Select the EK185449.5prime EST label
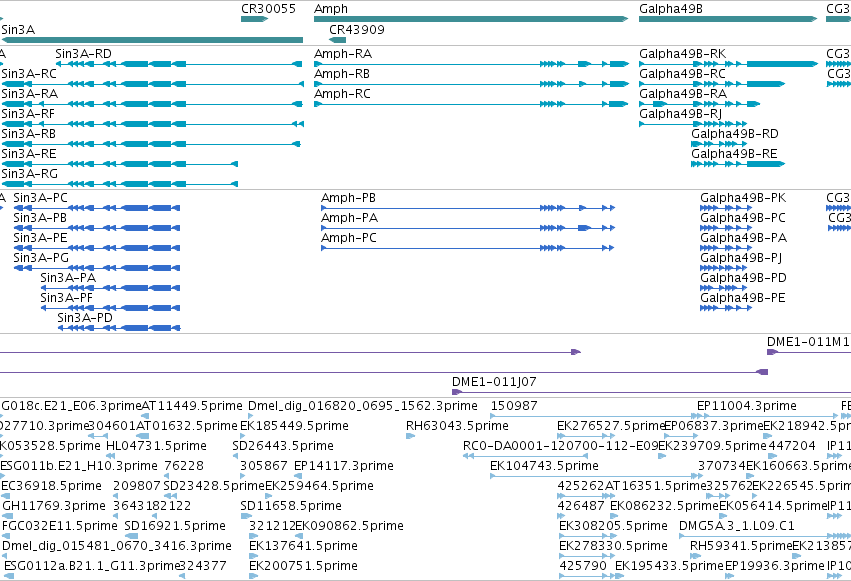This screenshot has width=851, height=581. click(294, 426)
